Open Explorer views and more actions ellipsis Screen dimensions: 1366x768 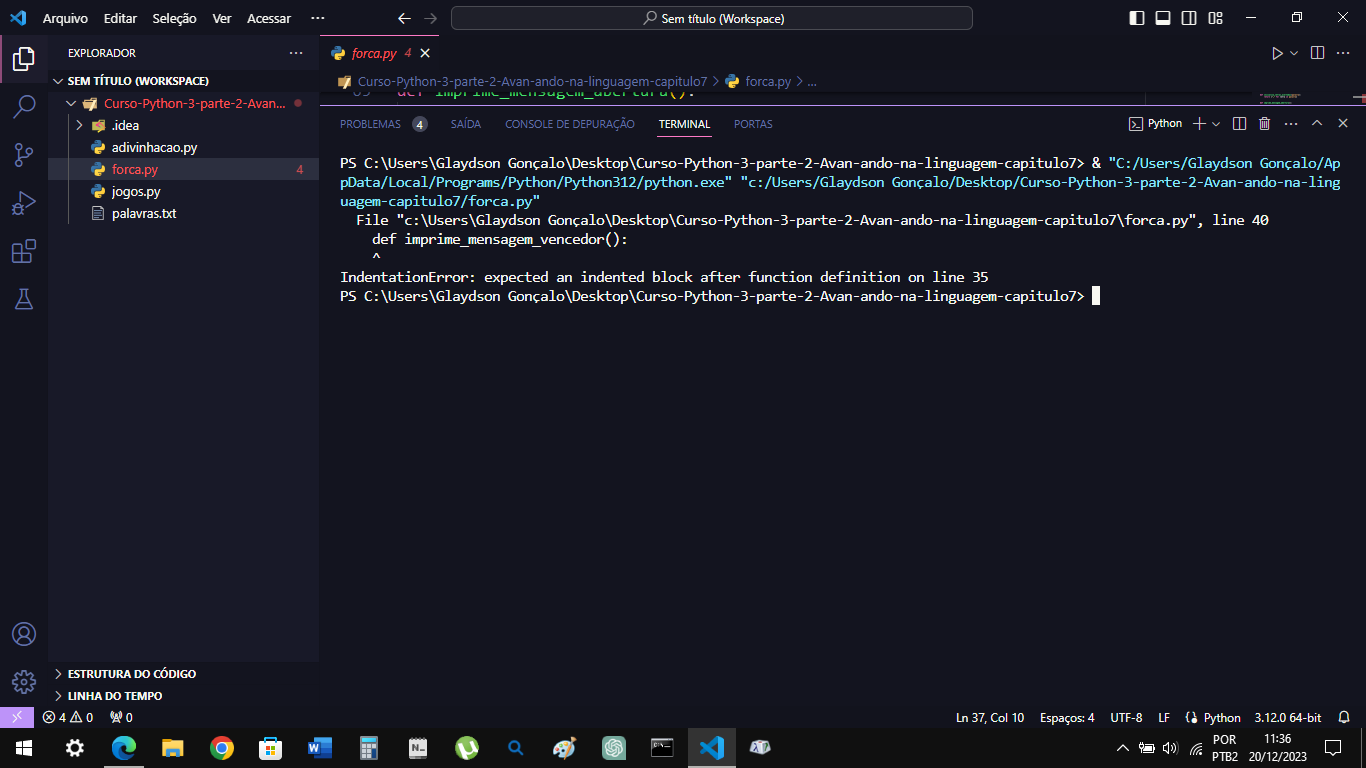coord(296,53)
